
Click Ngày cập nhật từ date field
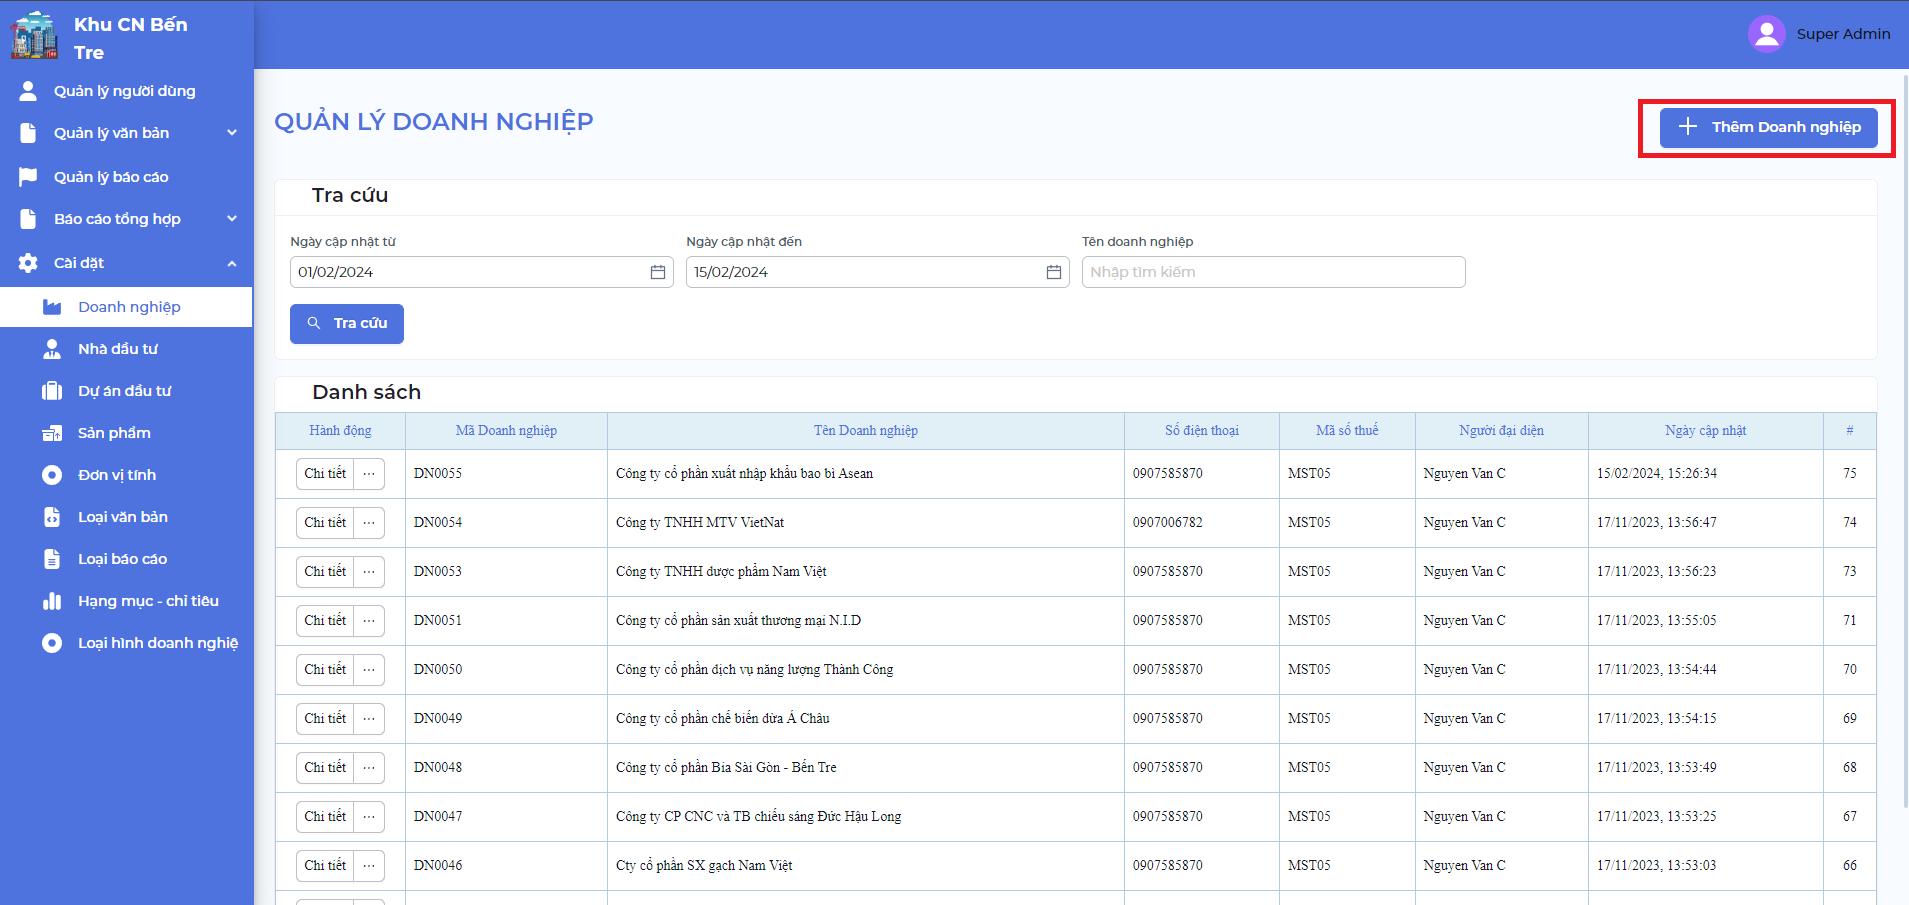(482, 272)
